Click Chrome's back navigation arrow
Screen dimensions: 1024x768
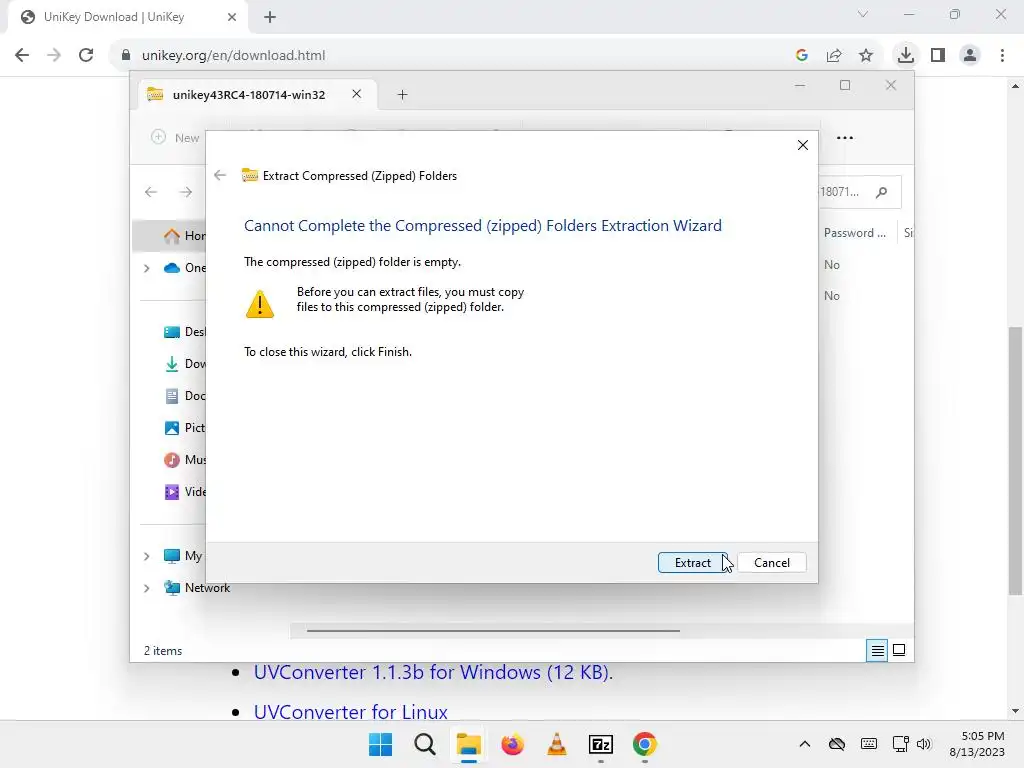pyautogui.click(x=22, y=55)
